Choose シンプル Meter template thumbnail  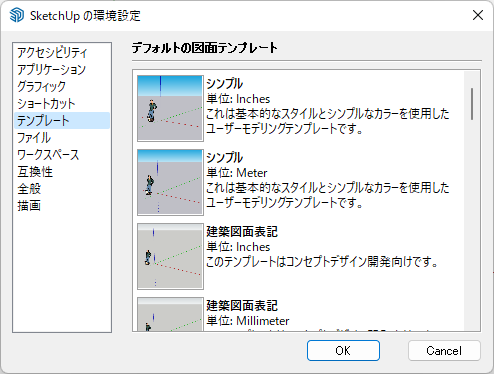[170, 182]
